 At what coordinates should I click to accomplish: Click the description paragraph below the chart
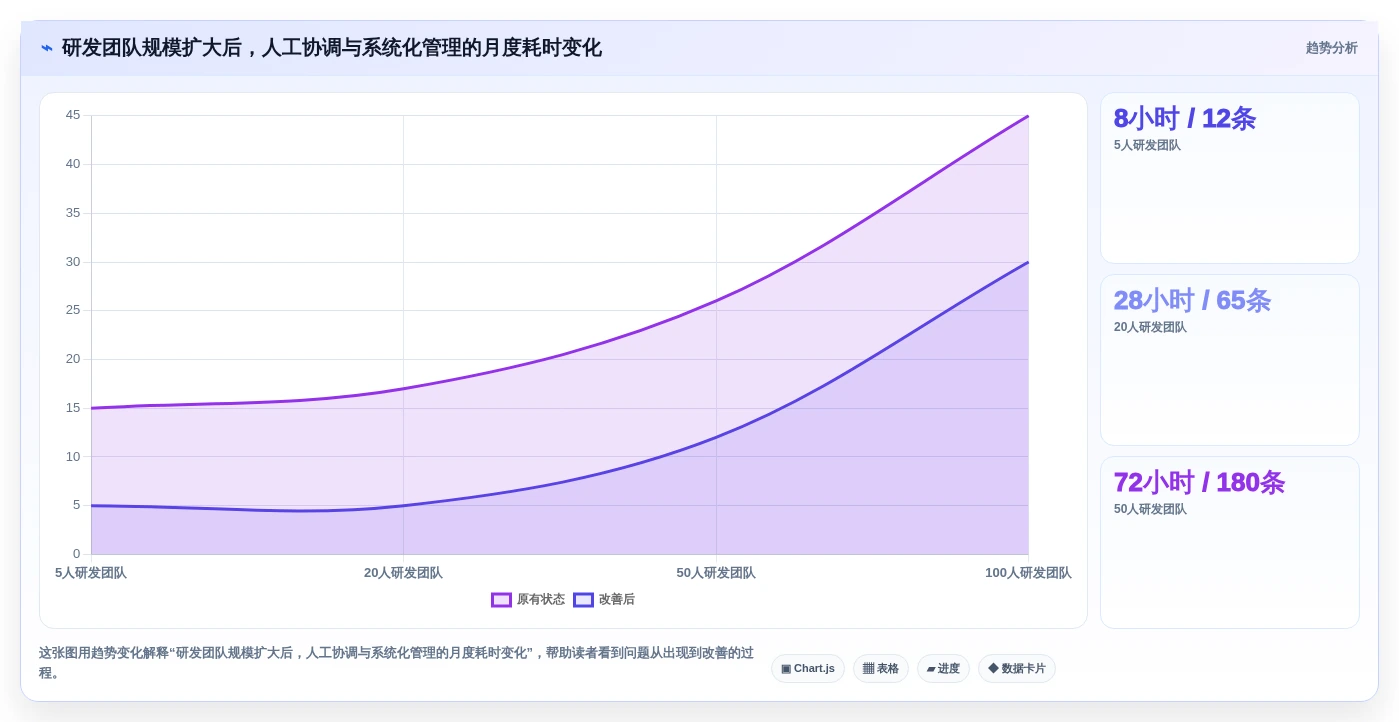click(x=397, y=663)
